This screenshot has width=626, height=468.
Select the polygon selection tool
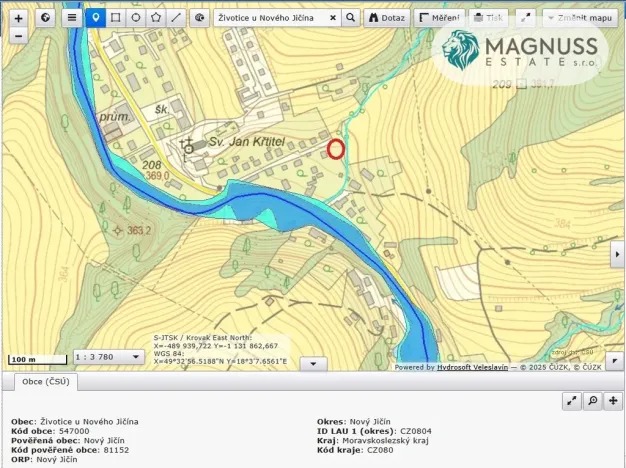156,18
